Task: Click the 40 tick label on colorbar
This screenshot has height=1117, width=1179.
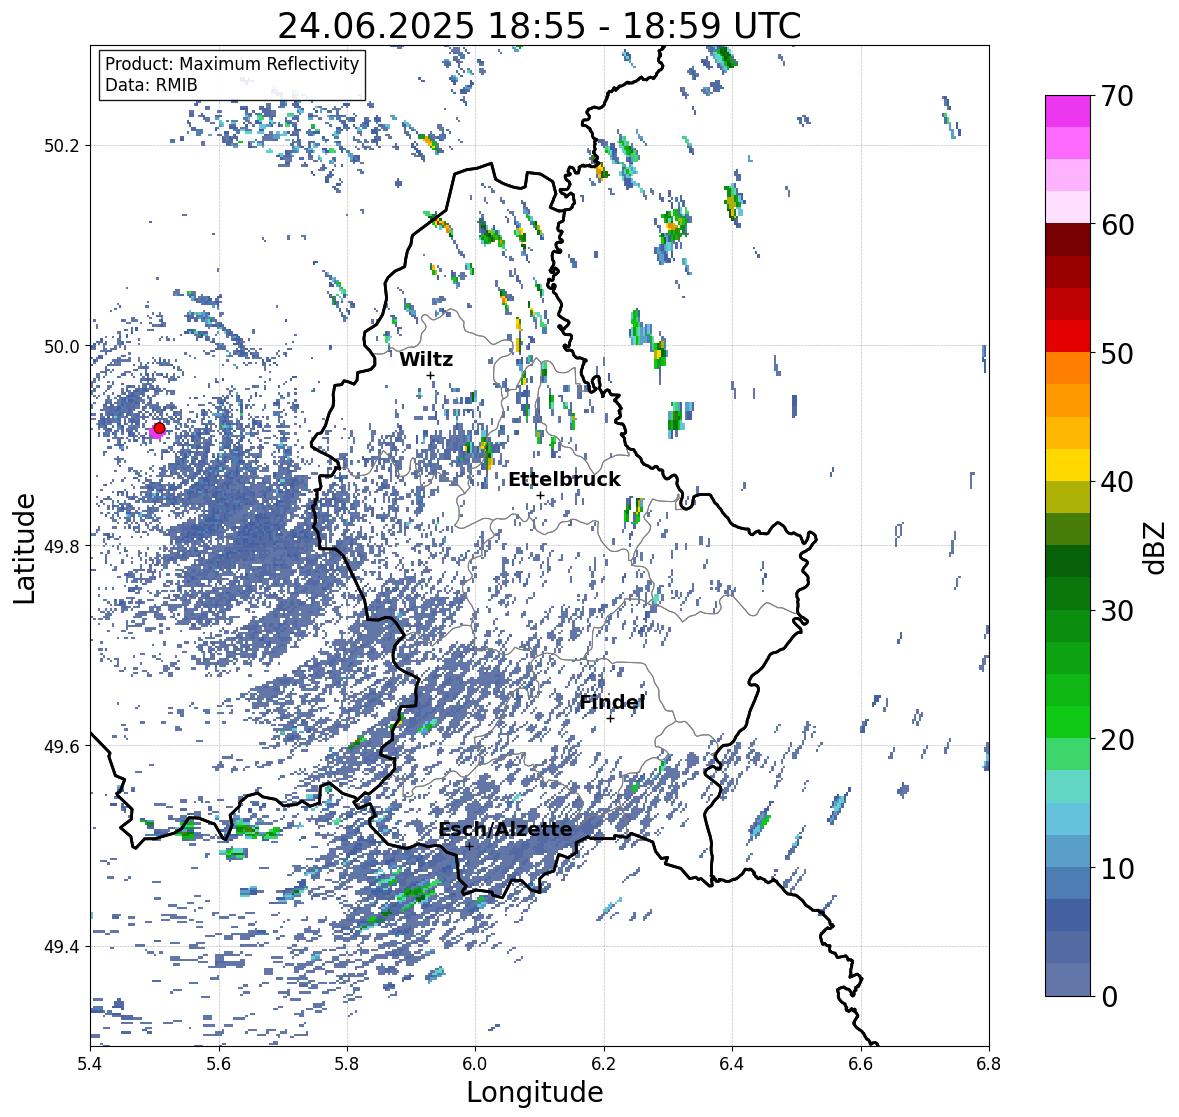Action: [1117, 482]
